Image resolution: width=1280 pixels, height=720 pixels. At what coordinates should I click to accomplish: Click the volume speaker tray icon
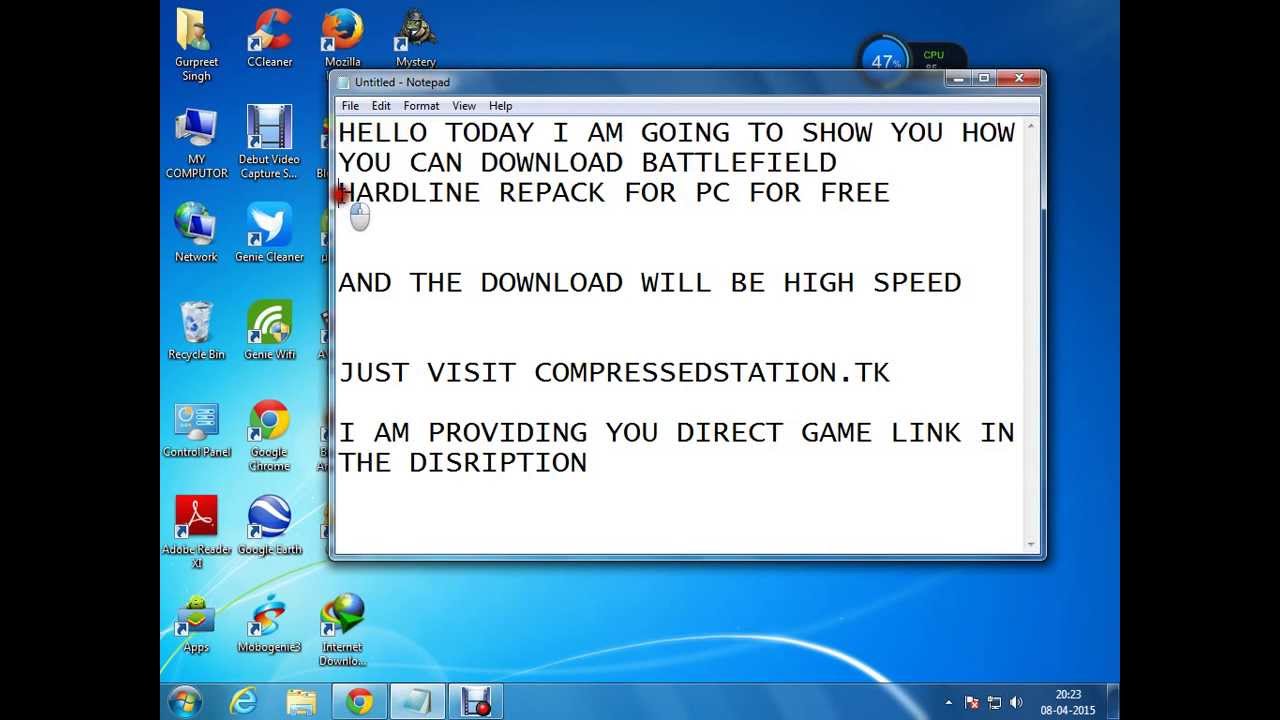tap(1016, 703)
